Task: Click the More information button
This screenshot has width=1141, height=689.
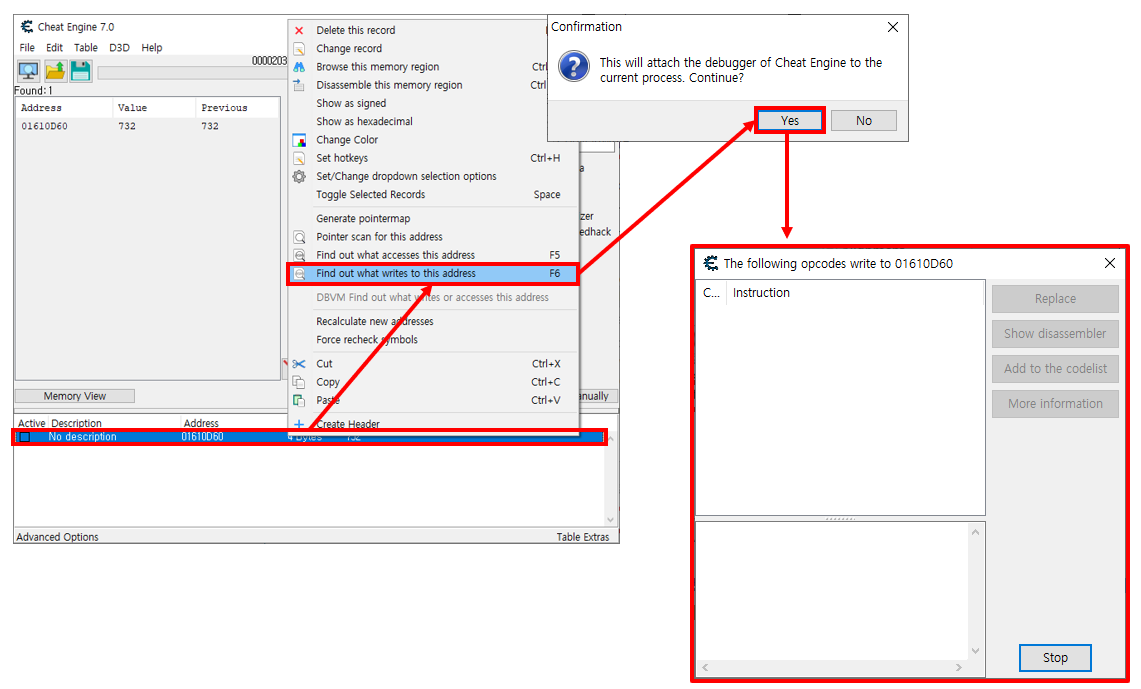Action: tap(1055, 403)
